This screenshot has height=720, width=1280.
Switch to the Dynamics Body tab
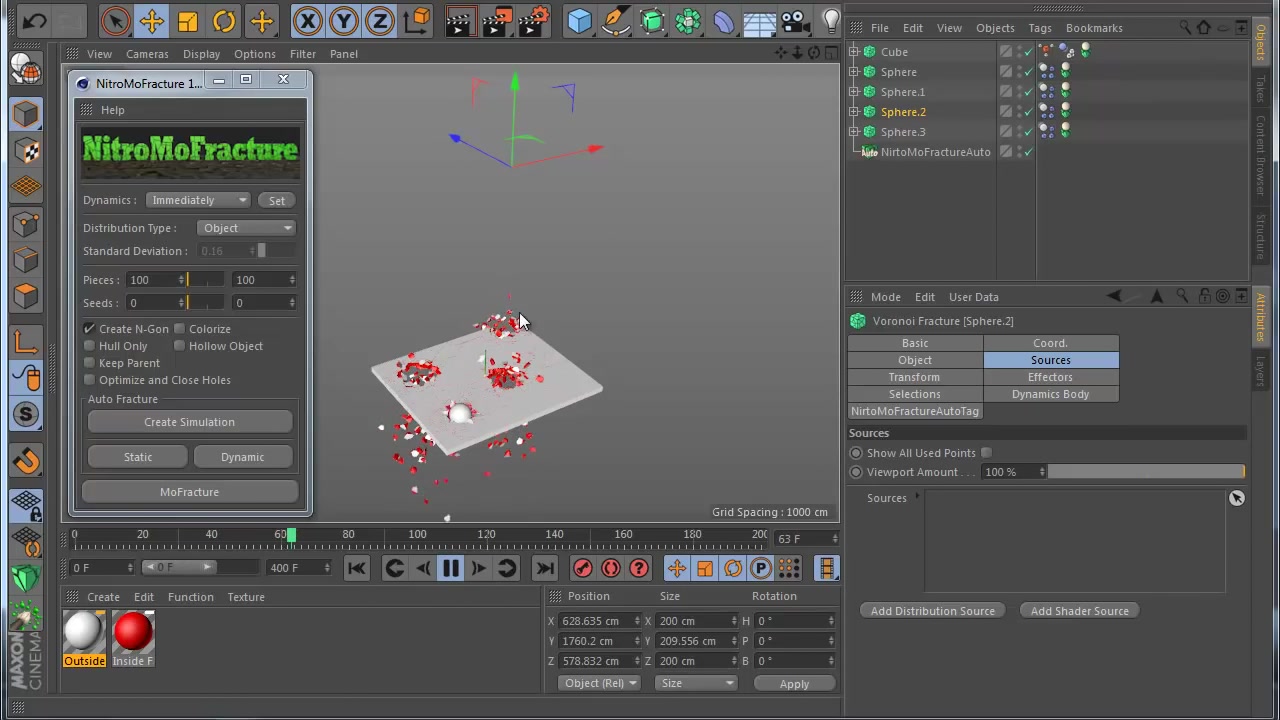(x=1050, y=394)
